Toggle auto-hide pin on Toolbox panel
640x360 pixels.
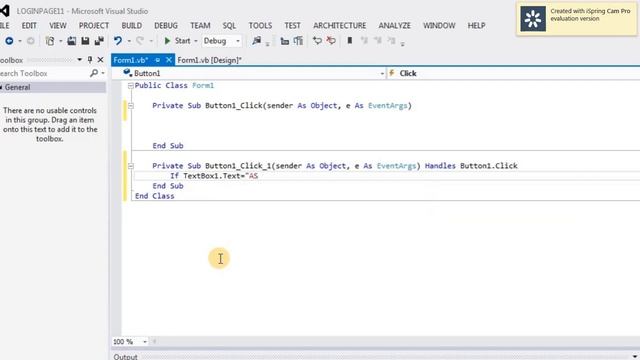click(x=90, y=60)
